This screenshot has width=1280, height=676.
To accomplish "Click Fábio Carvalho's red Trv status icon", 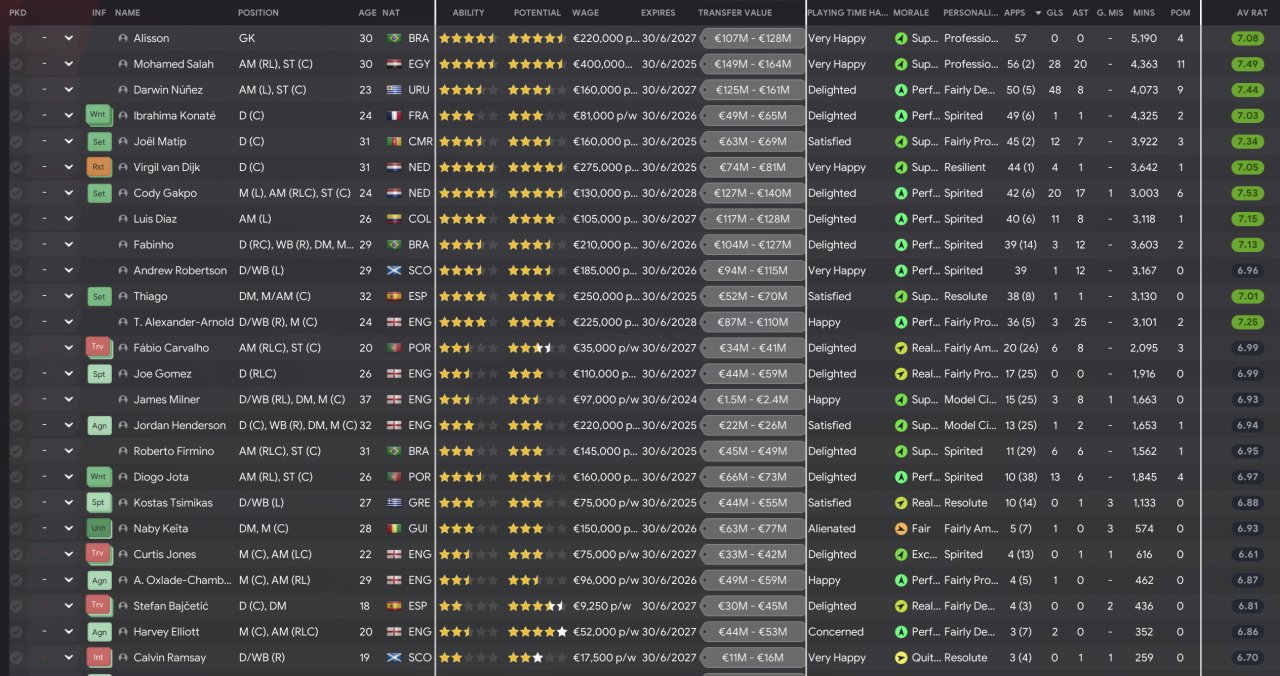I will coord(98,348).
